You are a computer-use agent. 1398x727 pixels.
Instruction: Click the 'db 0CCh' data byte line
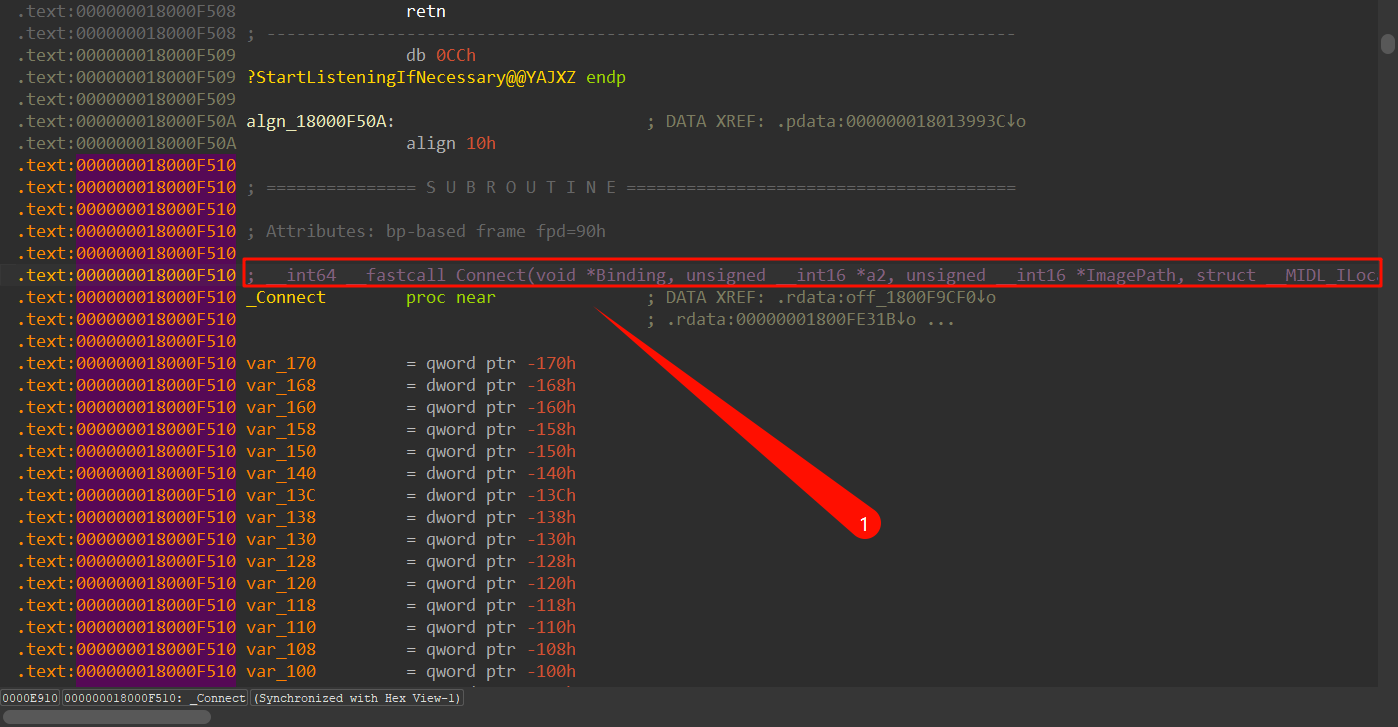tap(440, 56)
